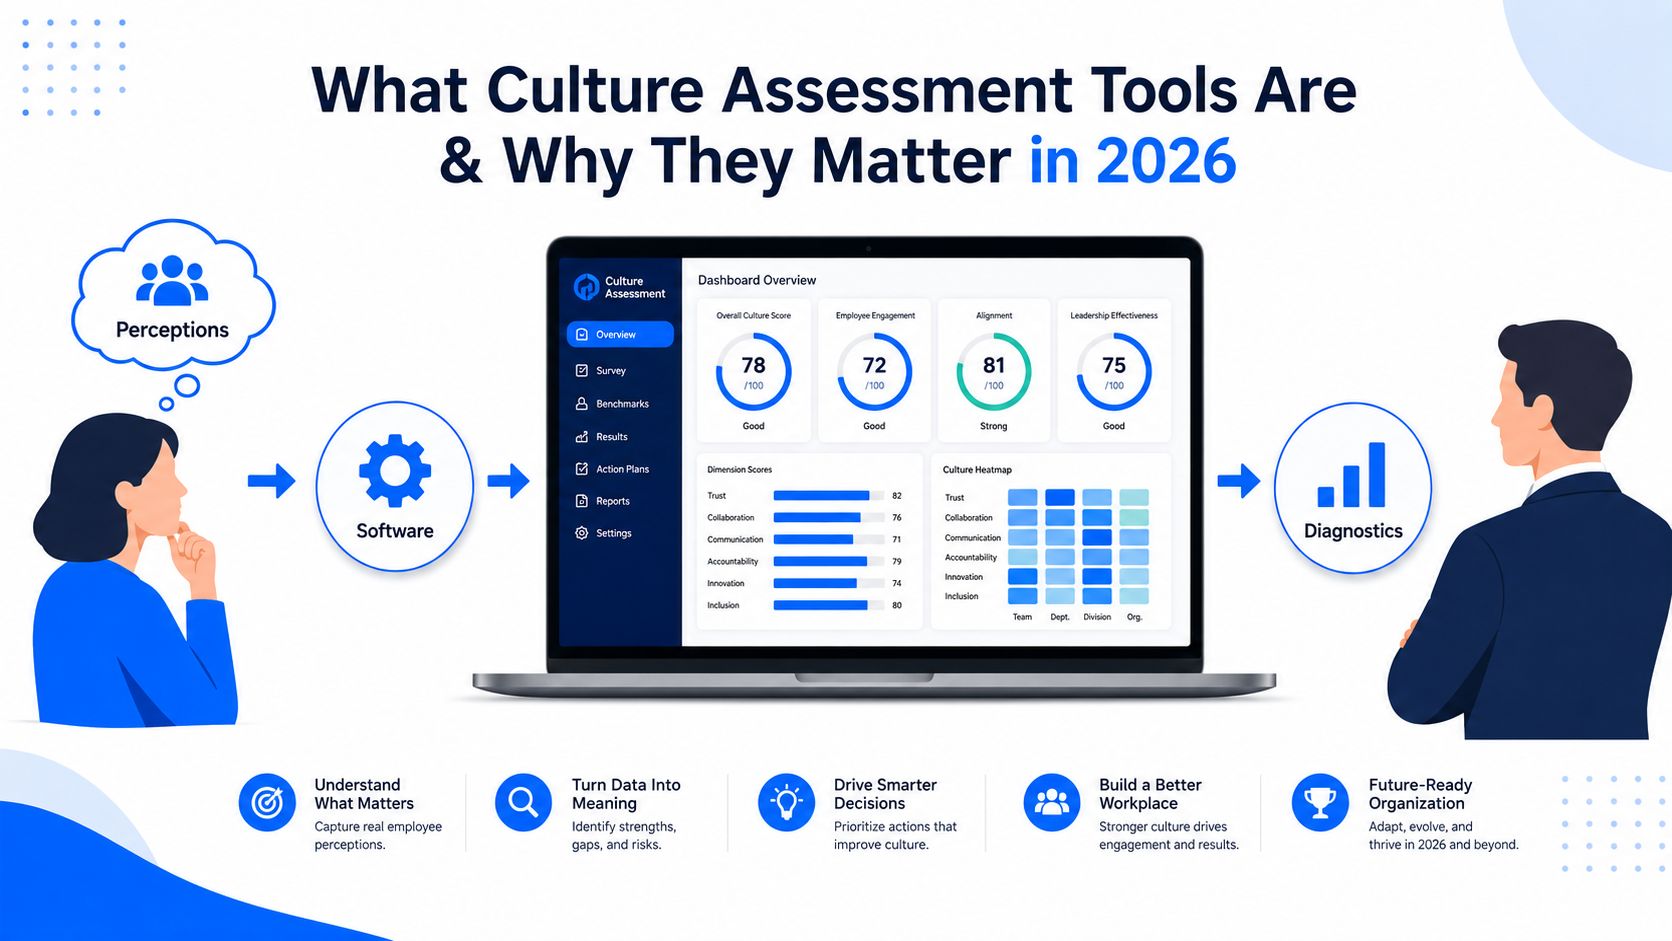
Task: Click the Leadership Effectiveness 75 gauge
Action: [1114, 372]
